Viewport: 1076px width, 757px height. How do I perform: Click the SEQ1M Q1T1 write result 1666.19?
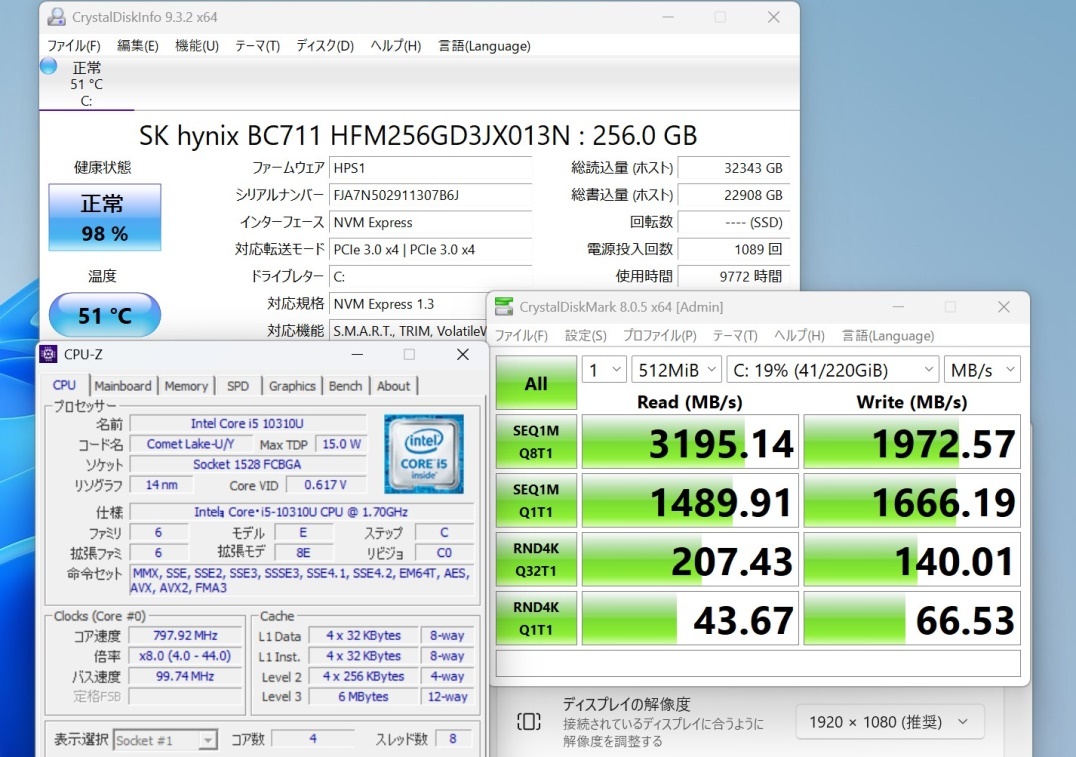pyautogui.click(x=912, y=501)
